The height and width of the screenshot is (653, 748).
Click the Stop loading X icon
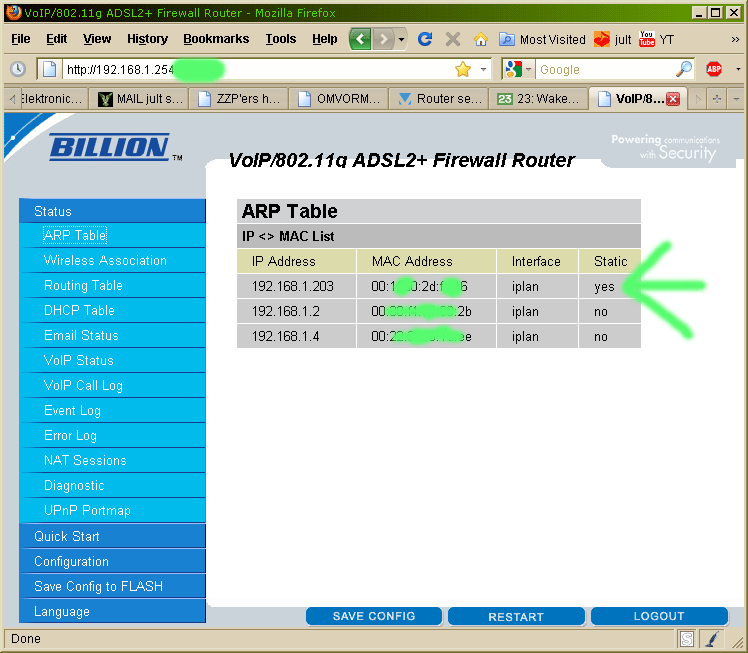tap(453, 39)
